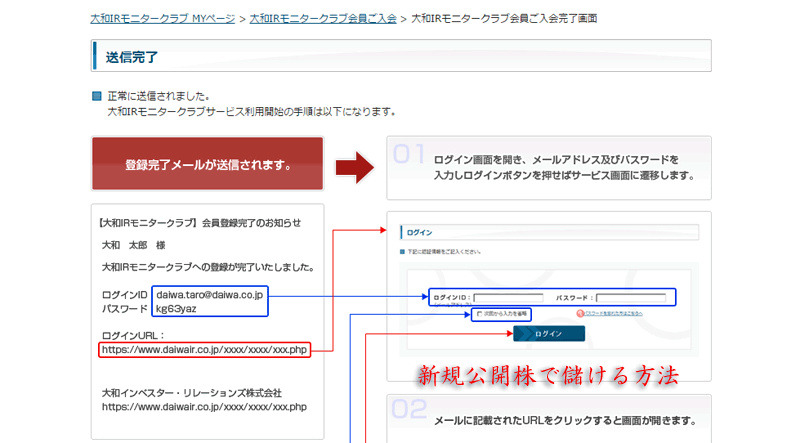
Task: Click the login URL in the red box
Action: click(x=204, y=350)
